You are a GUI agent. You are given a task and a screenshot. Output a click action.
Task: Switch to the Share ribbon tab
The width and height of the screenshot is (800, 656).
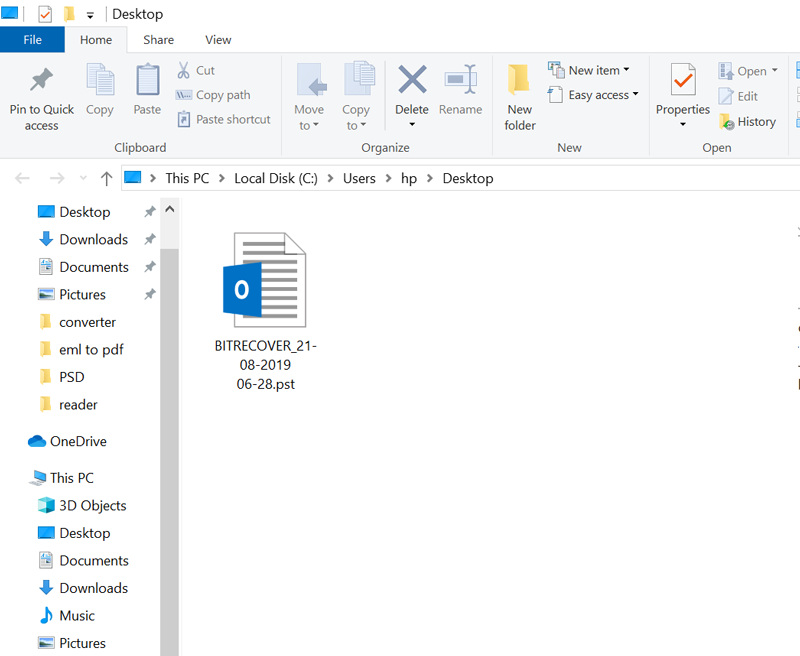point(158,40)
